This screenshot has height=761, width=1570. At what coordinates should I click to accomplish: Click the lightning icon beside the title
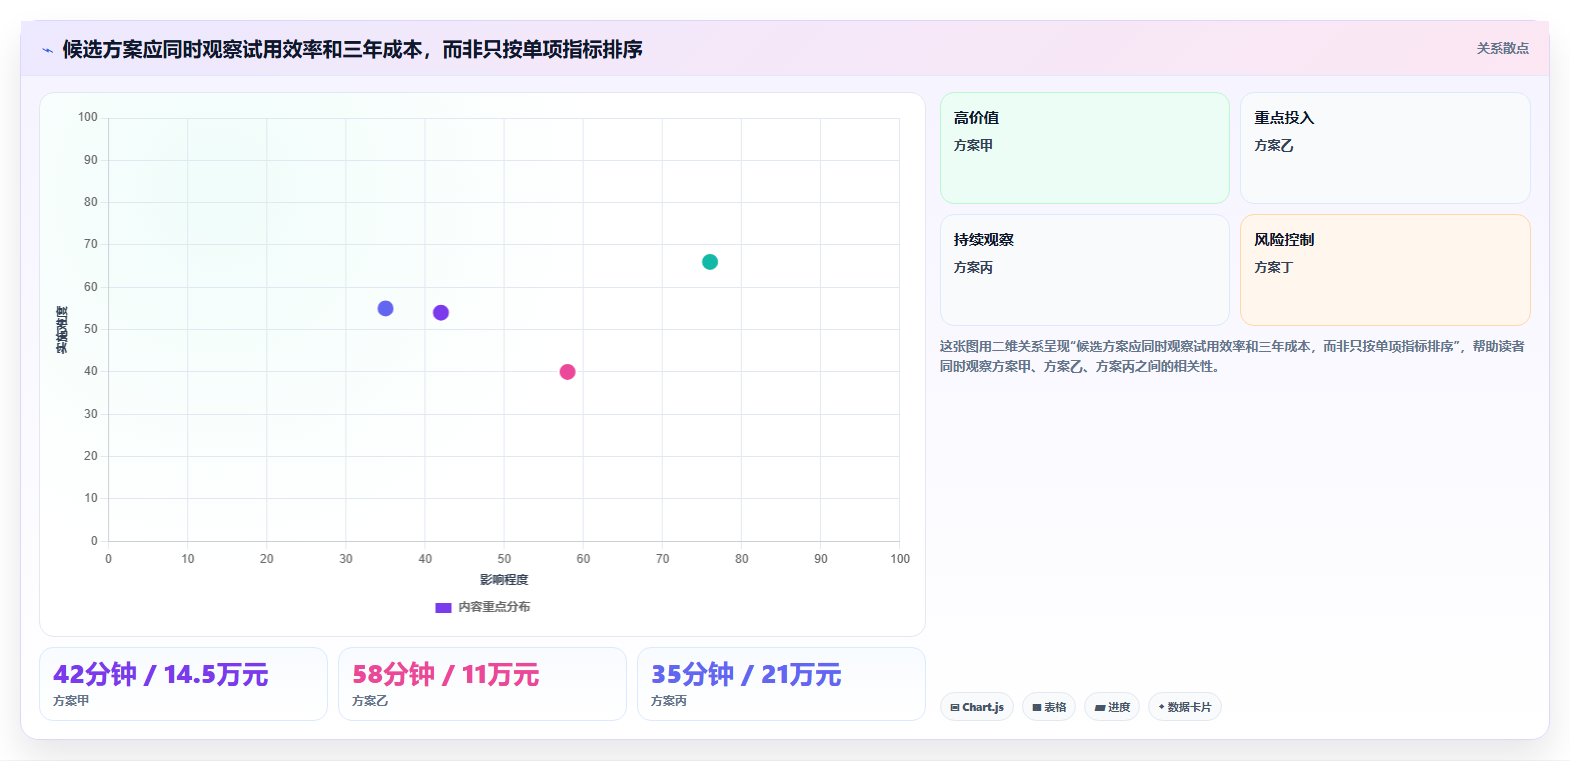click(x=47, y=50)
